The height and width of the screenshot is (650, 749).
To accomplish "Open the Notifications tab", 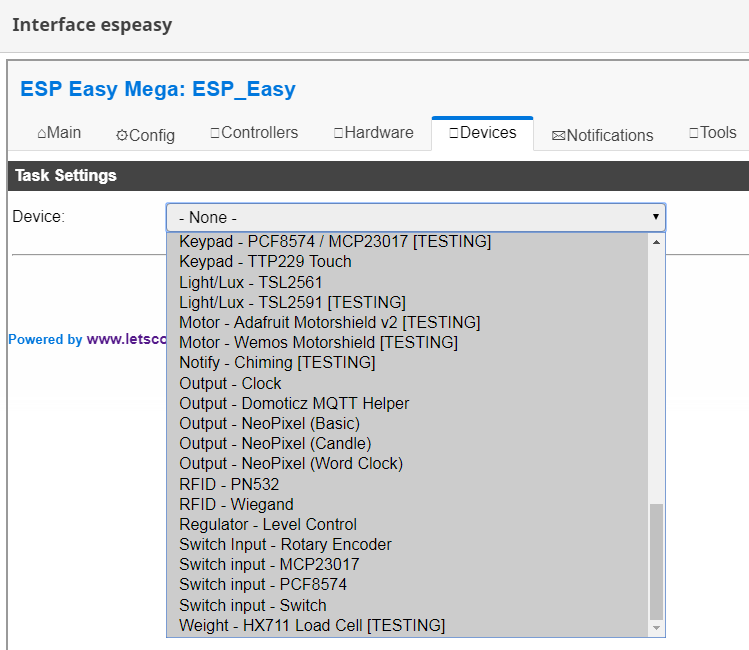I will [x=602, y=135].
